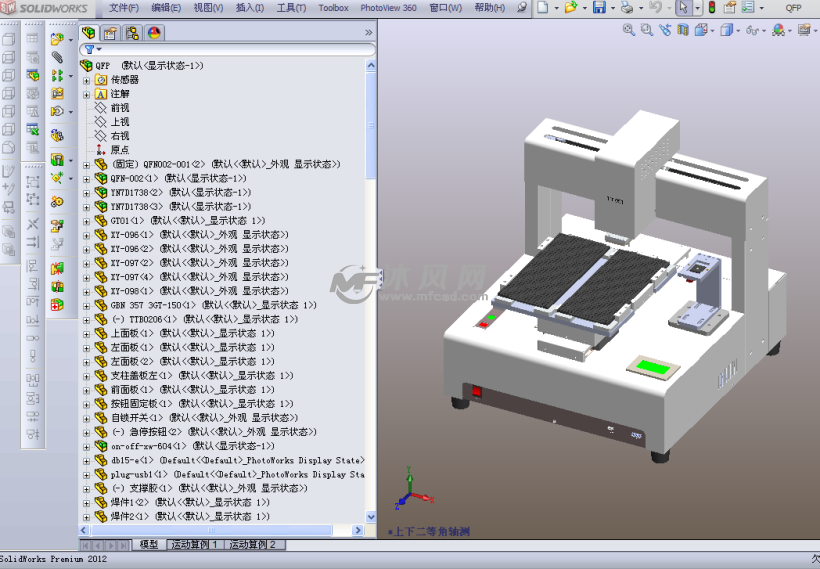Click the Print icon
Screen dimensions: 820x569
pos(627,7)
